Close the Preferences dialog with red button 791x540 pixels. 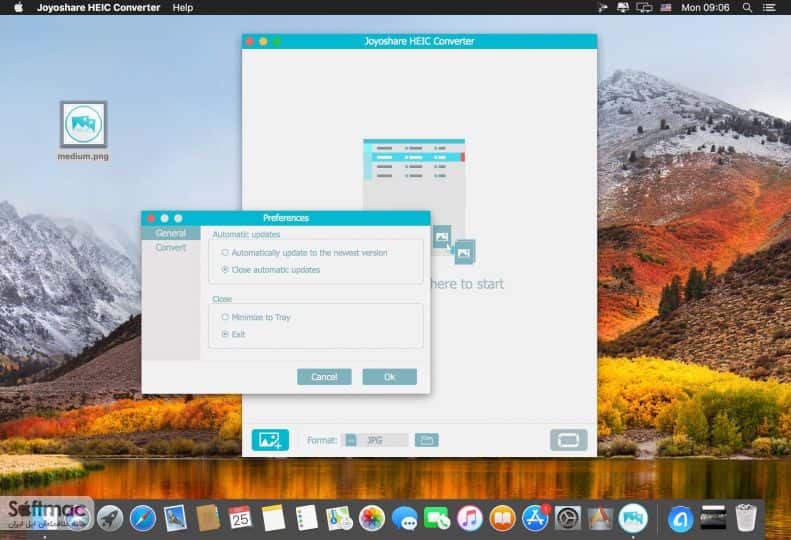[x=151, y=218]
